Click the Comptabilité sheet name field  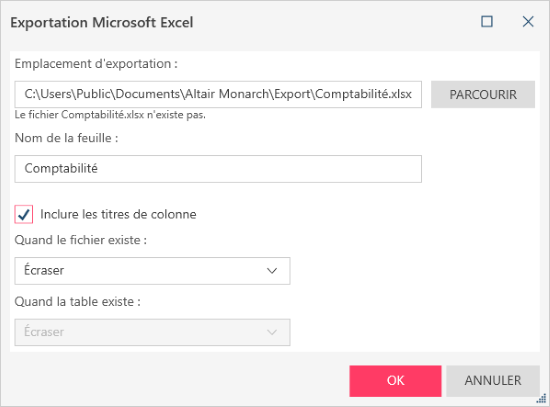pos(218,169)
